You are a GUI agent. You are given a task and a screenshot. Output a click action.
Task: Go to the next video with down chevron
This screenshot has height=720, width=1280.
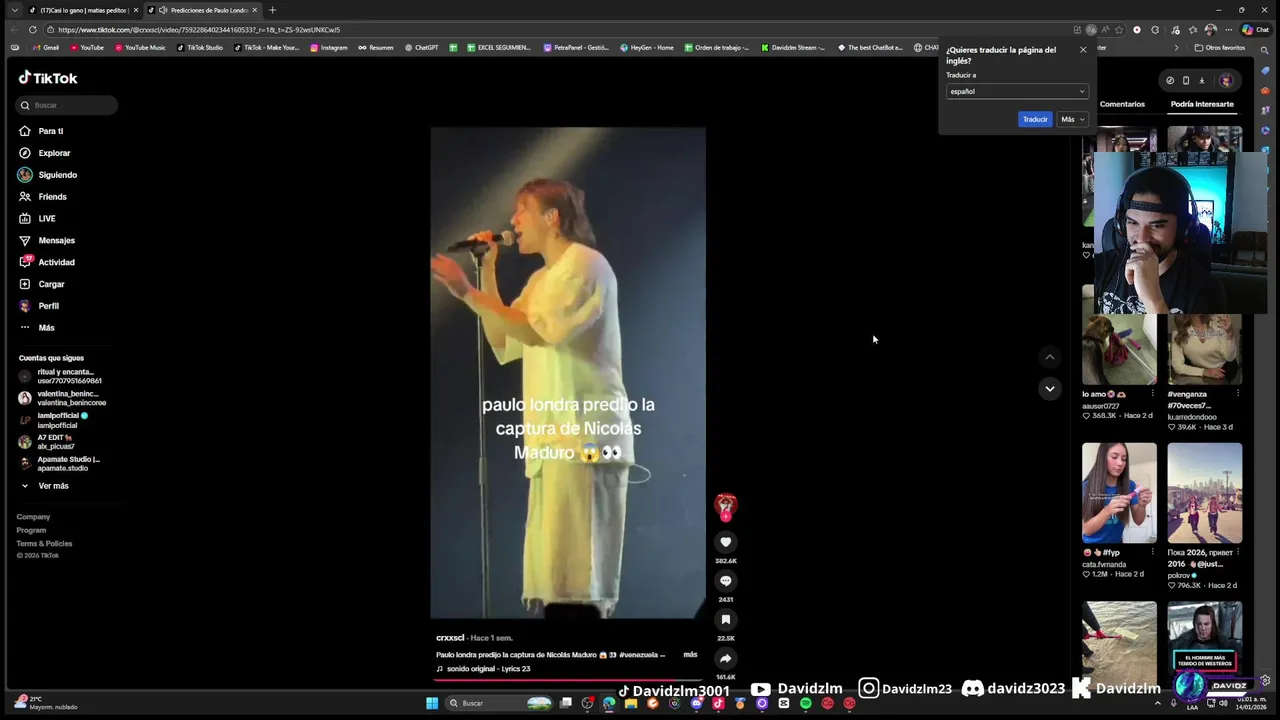coord(1049,388)
